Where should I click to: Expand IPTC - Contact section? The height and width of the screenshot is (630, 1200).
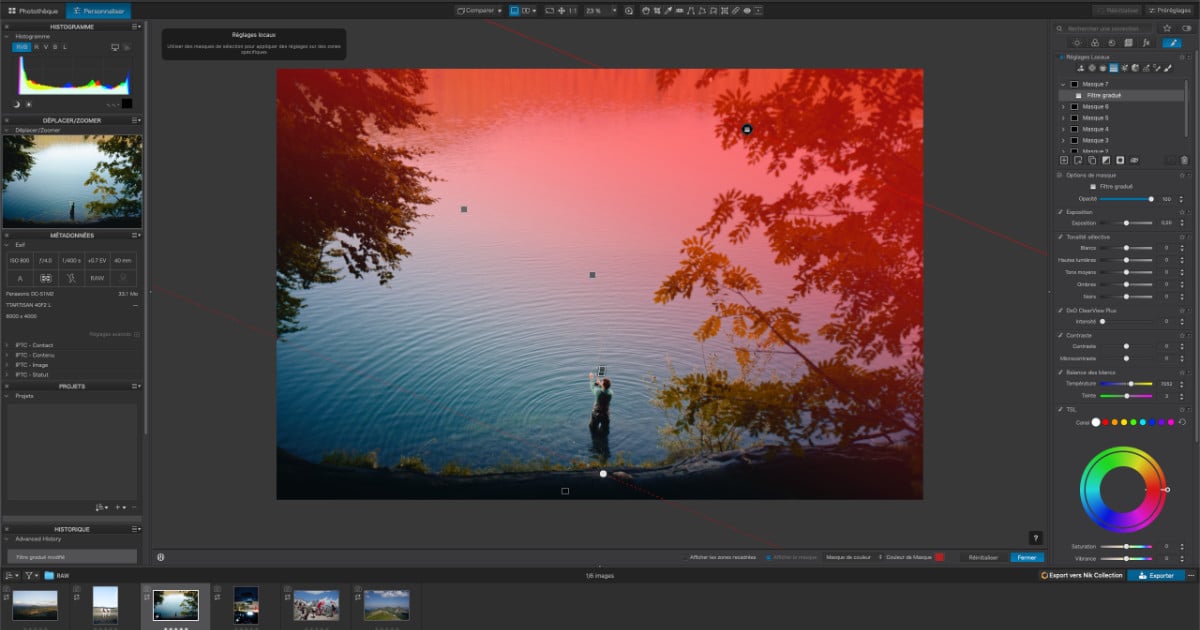pos(8,345)
